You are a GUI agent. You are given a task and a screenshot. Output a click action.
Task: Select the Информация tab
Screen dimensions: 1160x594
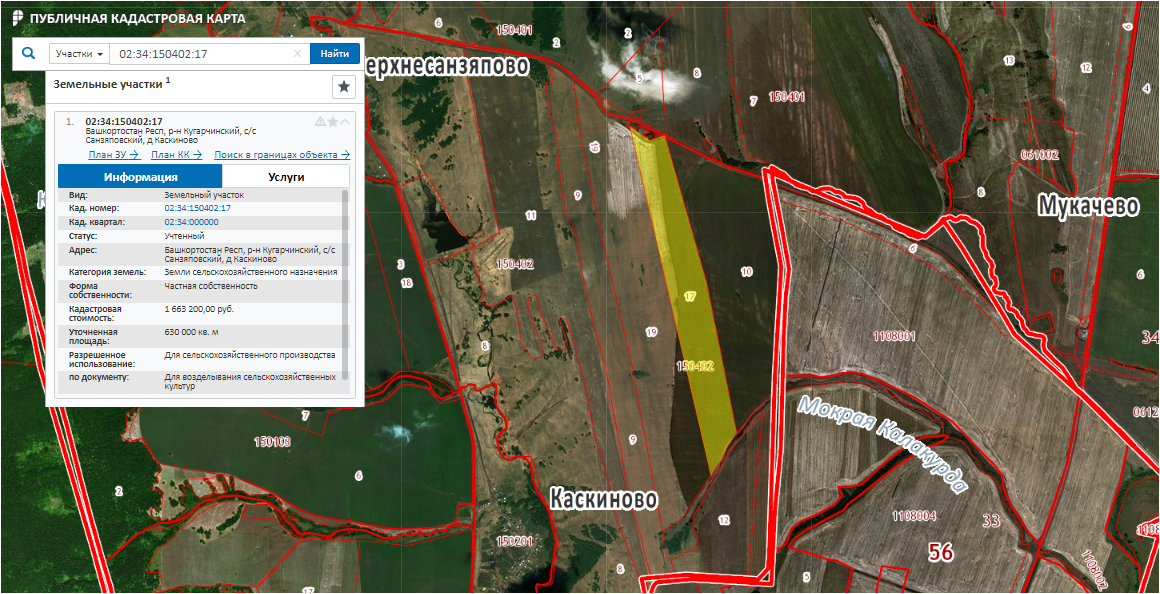point(140,176)
